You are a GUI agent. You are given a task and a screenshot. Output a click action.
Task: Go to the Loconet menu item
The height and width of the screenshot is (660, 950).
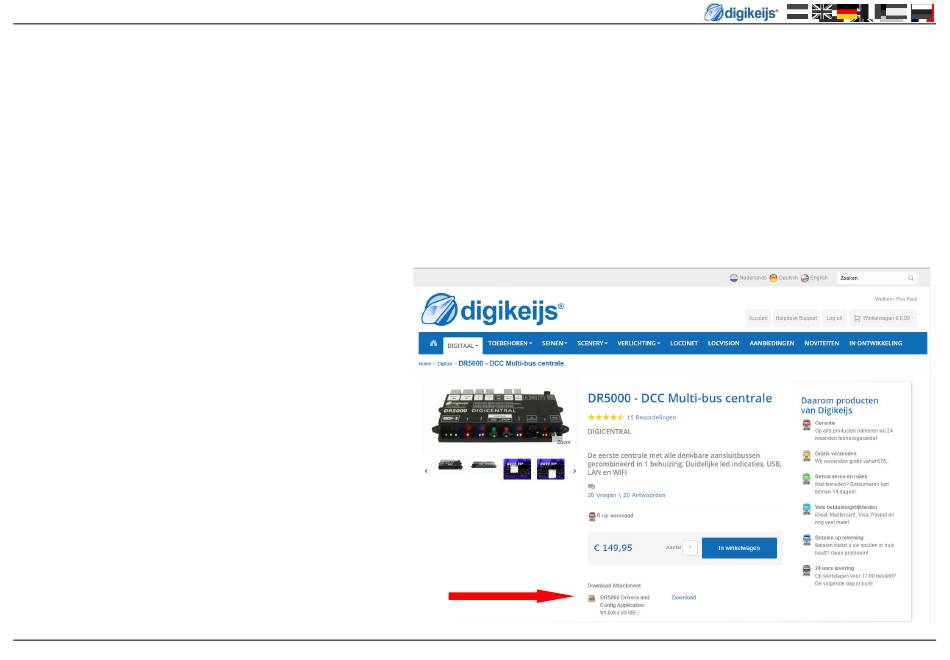[x=684, y=343]
